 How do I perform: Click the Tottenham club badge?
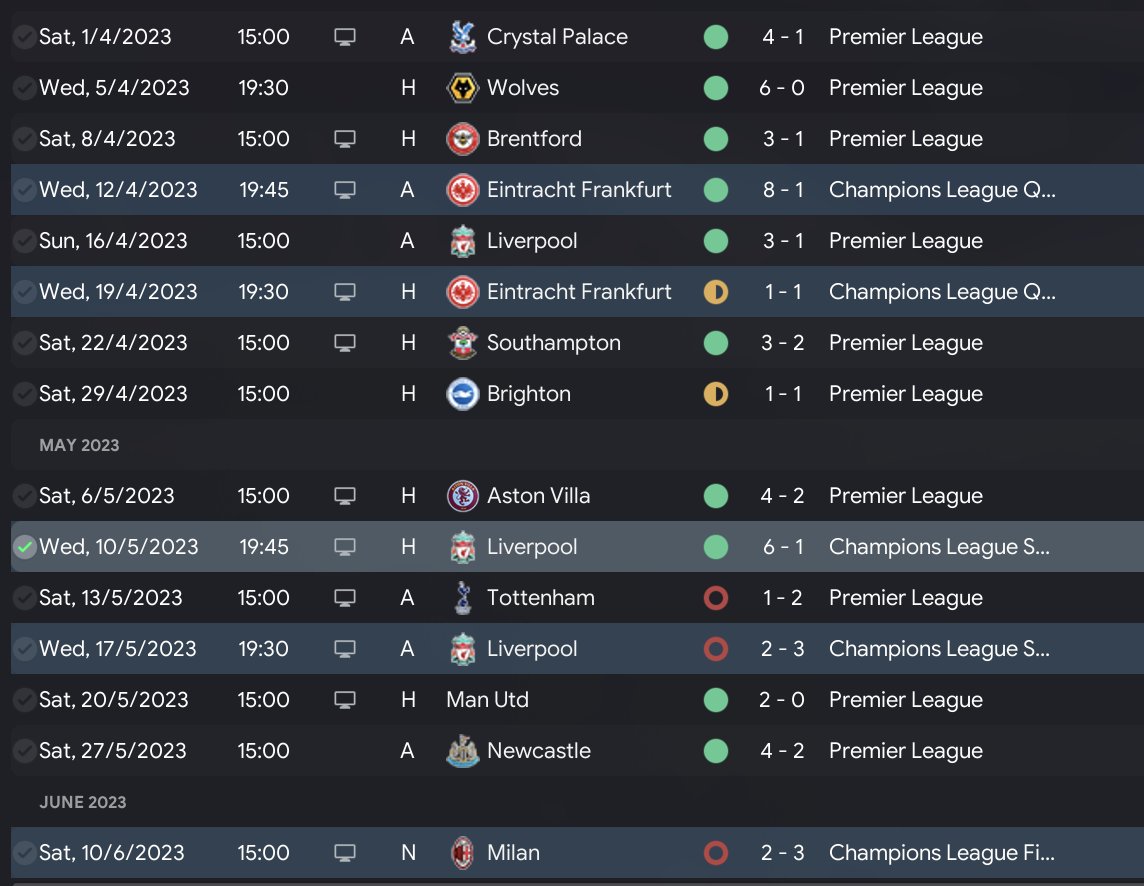(461, 598)
